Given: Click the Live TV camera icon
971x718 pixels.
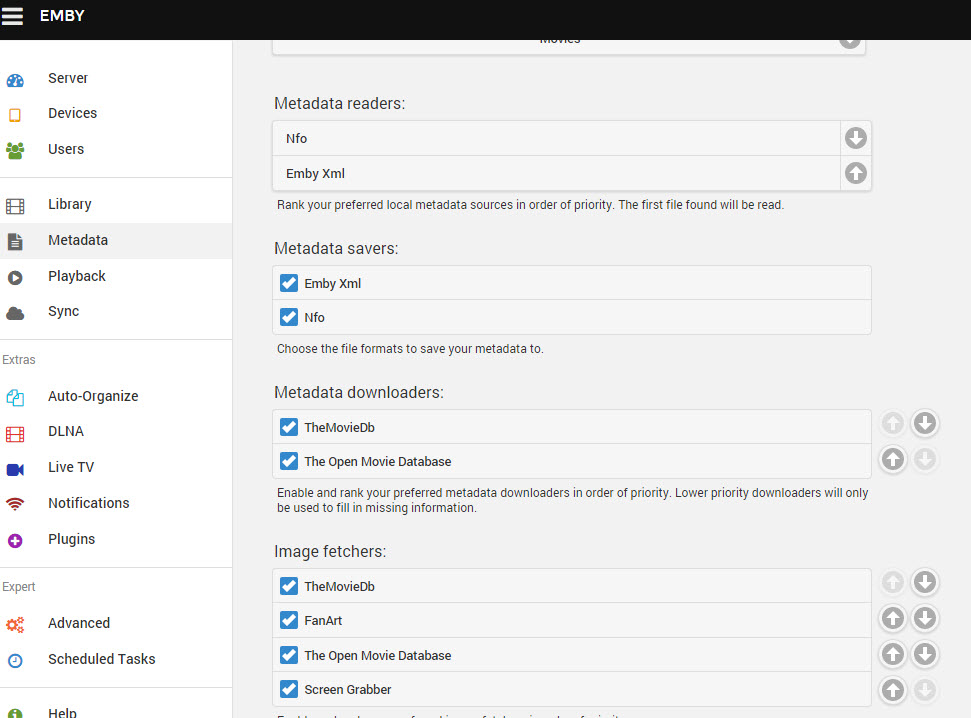Looking at the screenshot, I should point(15,468).
